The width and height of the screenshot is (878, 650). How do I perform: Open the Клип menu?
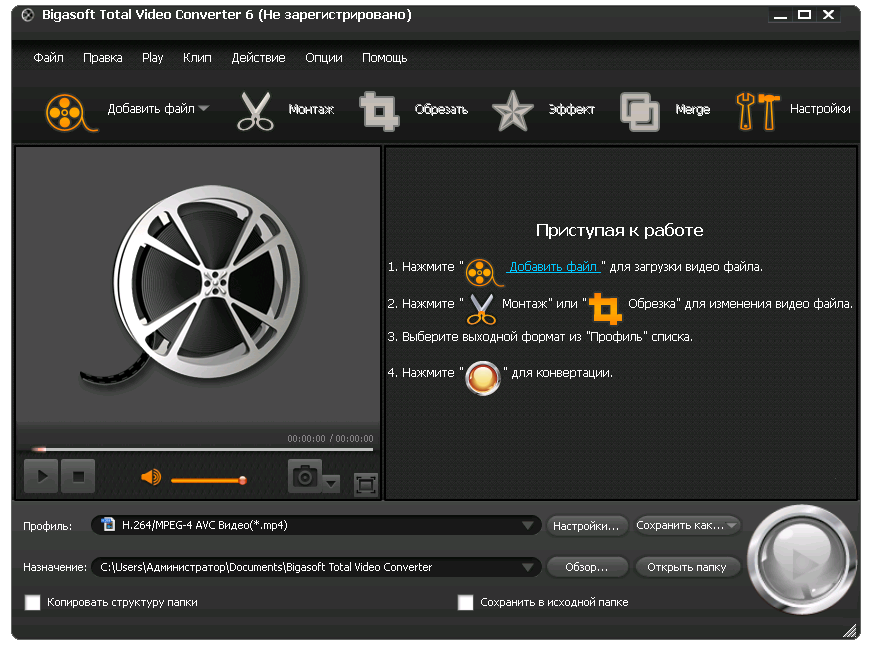pyautogui.click(x=197, y=58)
